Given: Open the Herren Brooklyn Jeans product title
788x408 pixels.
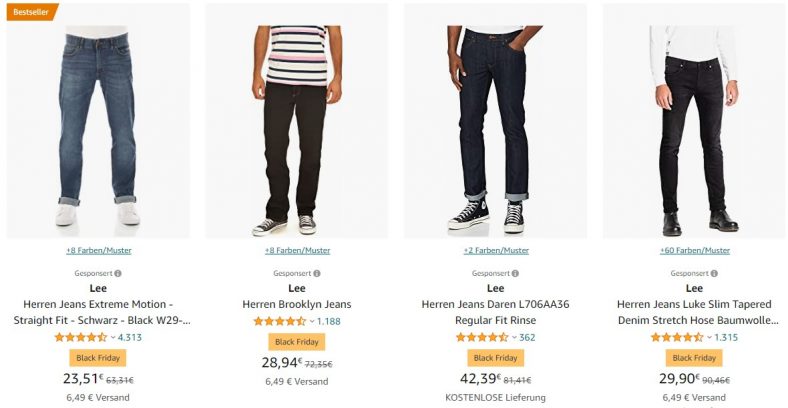Looking at the screenshot, I should coord(297,304).
